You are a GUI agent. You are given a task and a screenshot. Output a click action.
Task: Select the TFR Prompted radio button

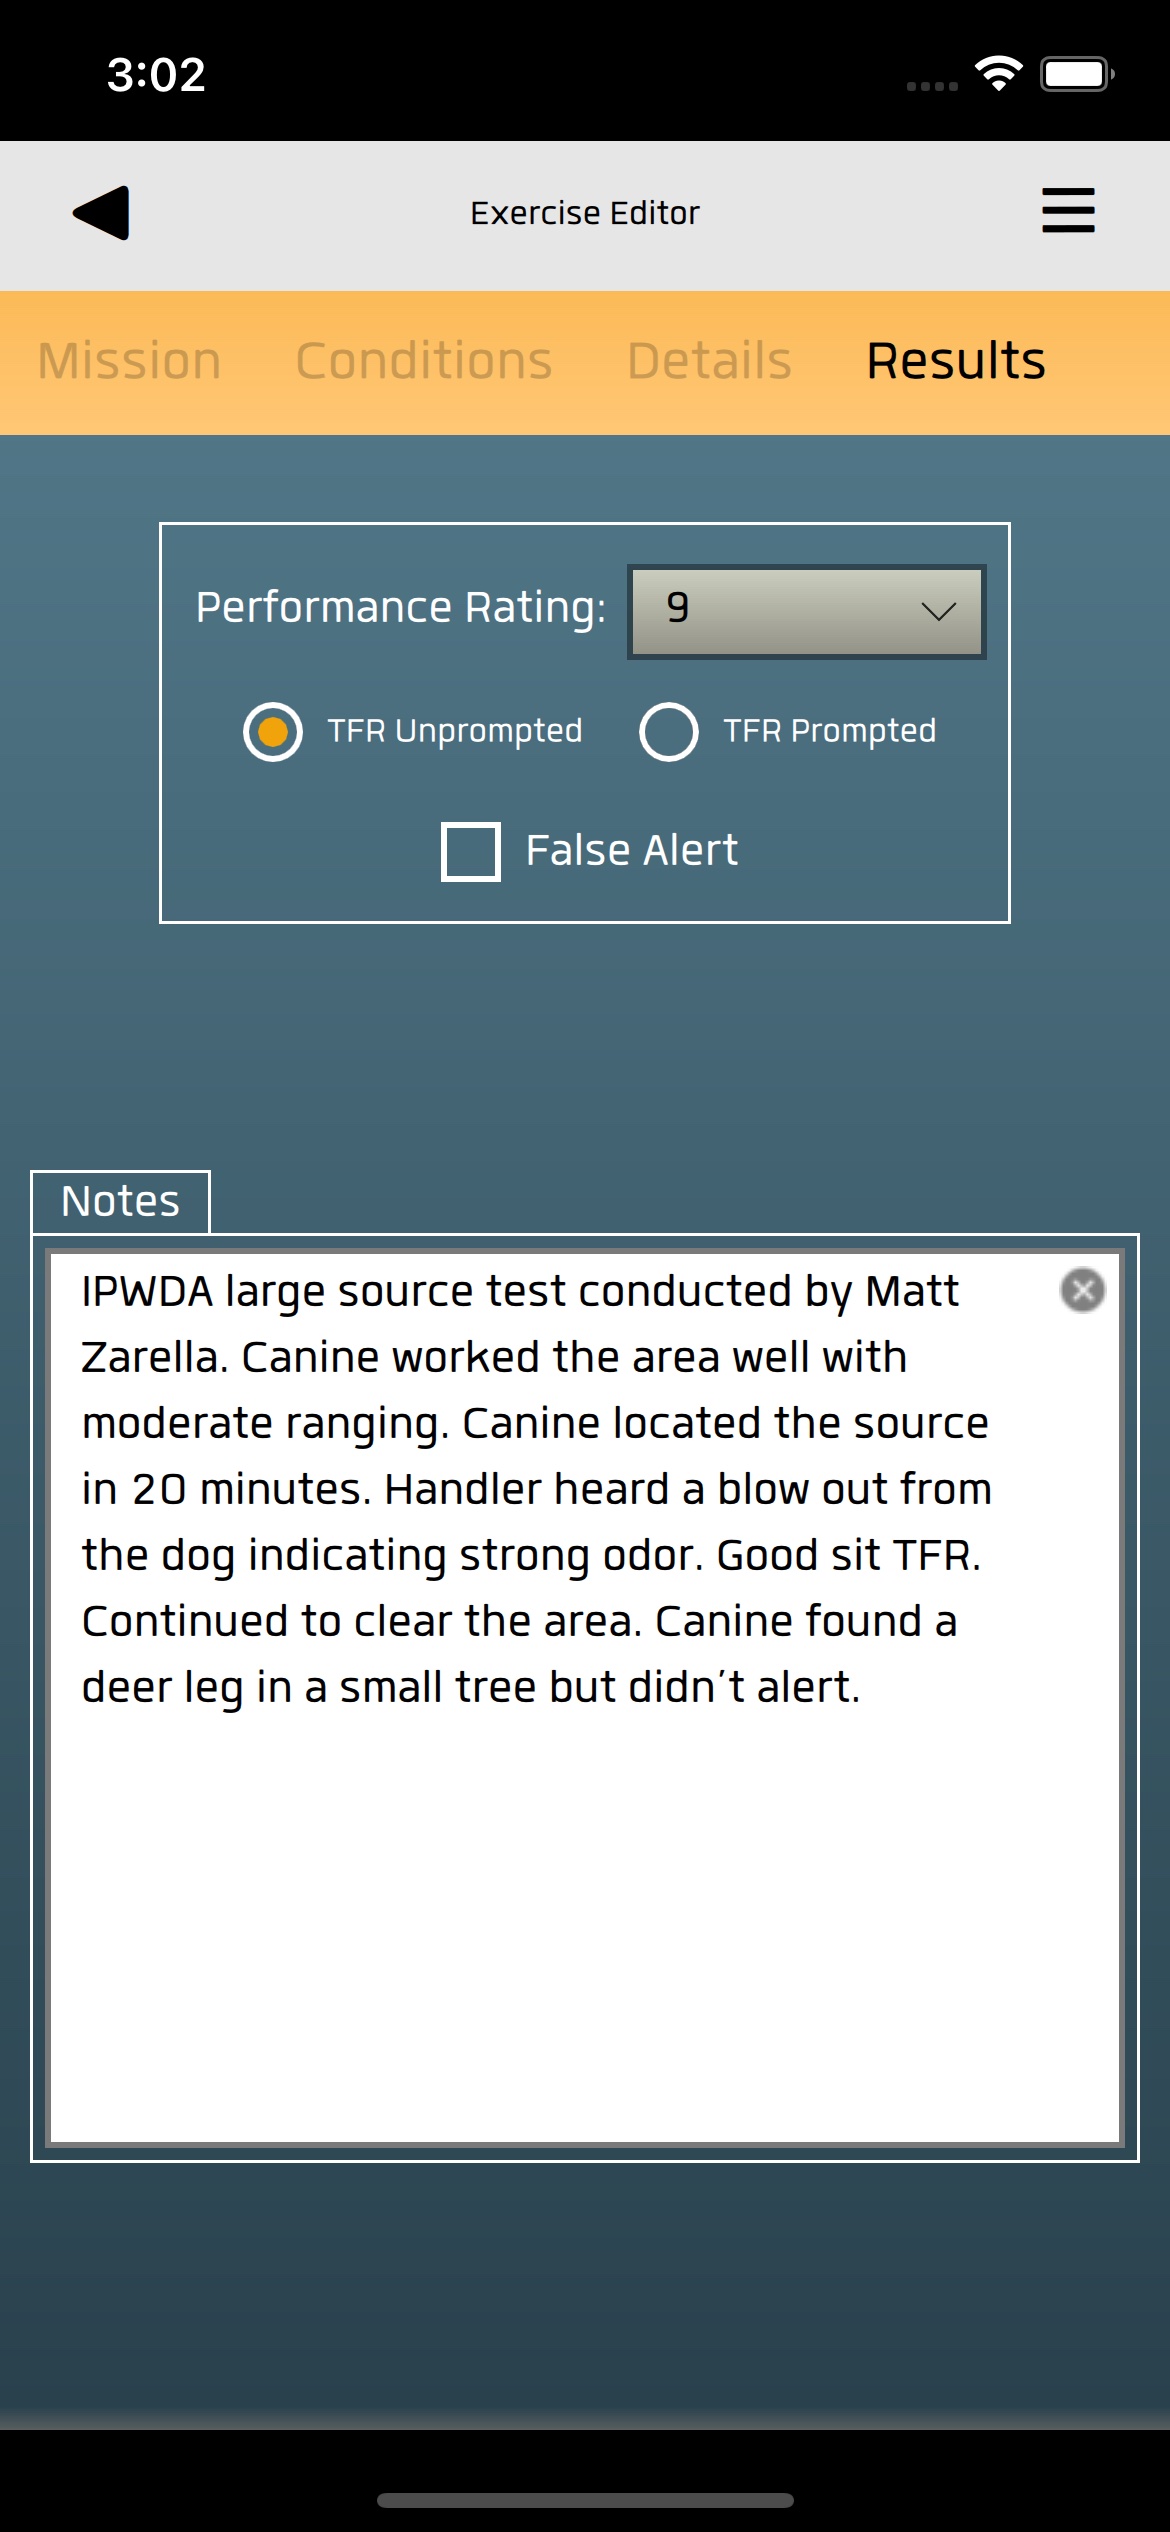pyautogui.click(x=669, y=732)
